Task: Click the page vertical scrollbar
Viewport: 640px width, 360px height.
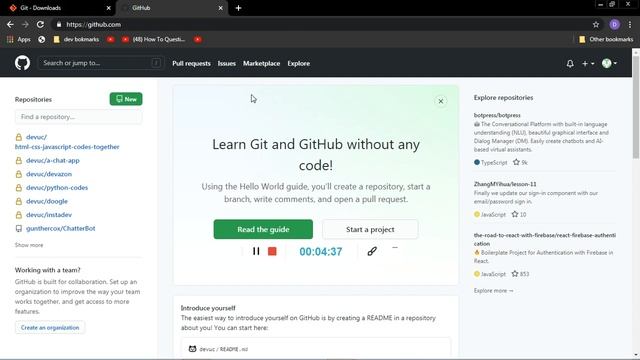Action: [636, 107]
